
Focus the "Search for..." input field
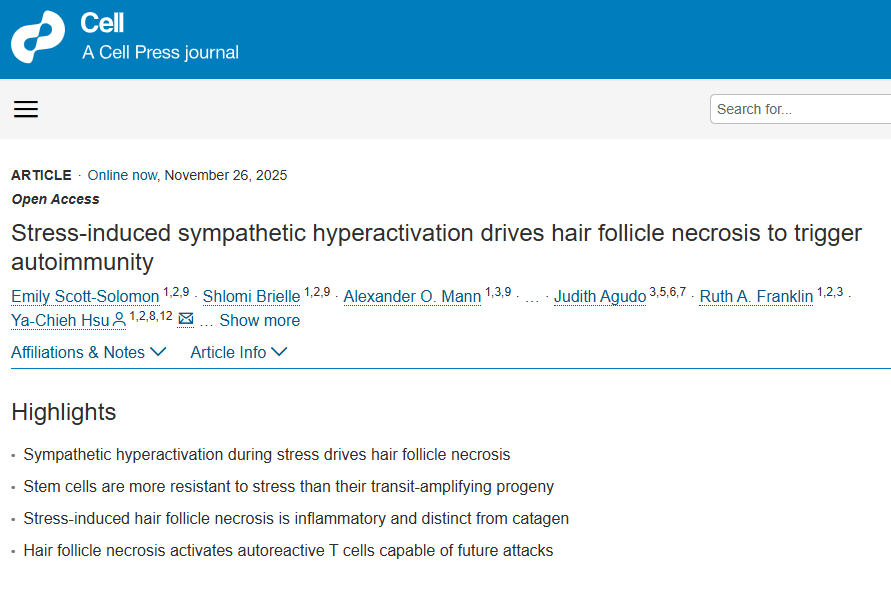pos(800,109)
